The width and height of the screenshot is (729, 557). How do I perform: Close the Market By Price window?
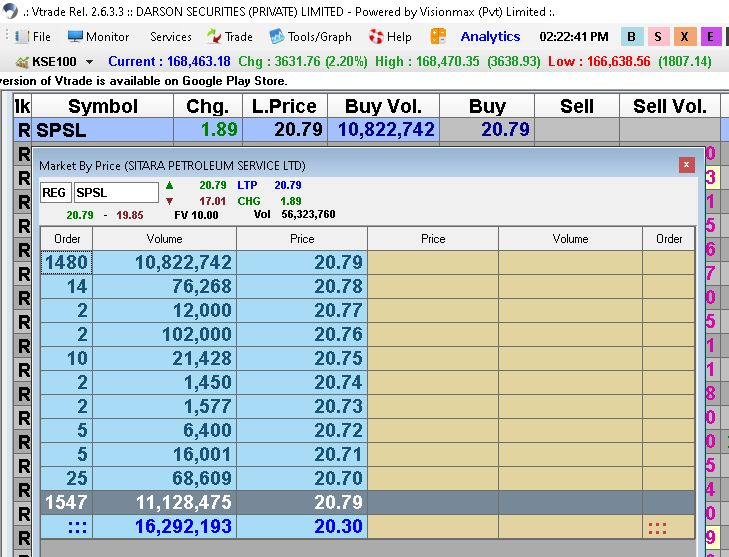tap(686, 165)
